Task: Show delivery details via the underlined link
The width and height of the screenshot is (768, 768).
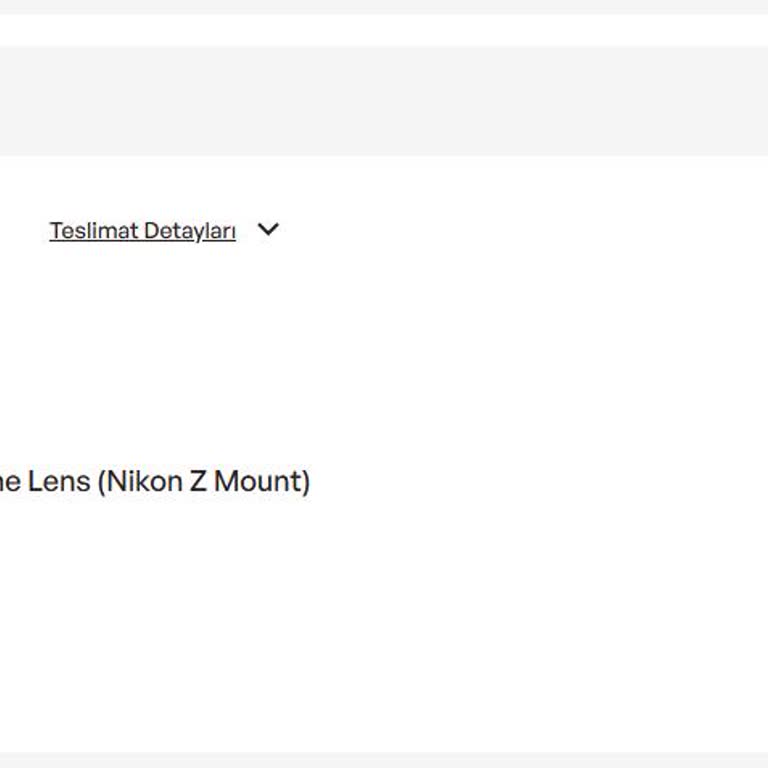Action: click(x=142, y=231)
